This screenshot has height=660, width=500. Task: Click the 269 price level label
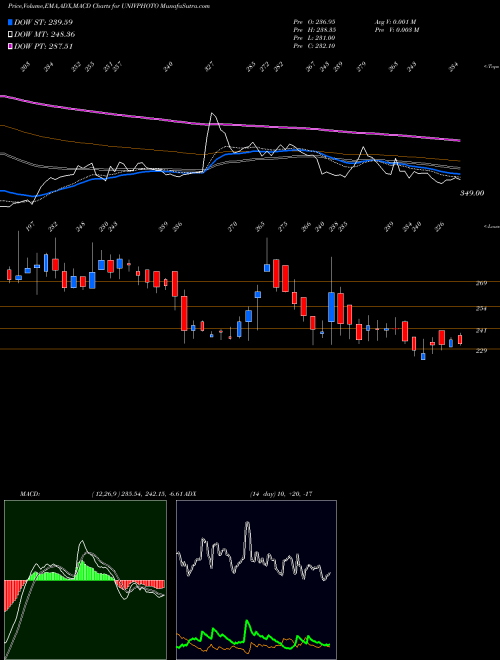tap(481, 283)
